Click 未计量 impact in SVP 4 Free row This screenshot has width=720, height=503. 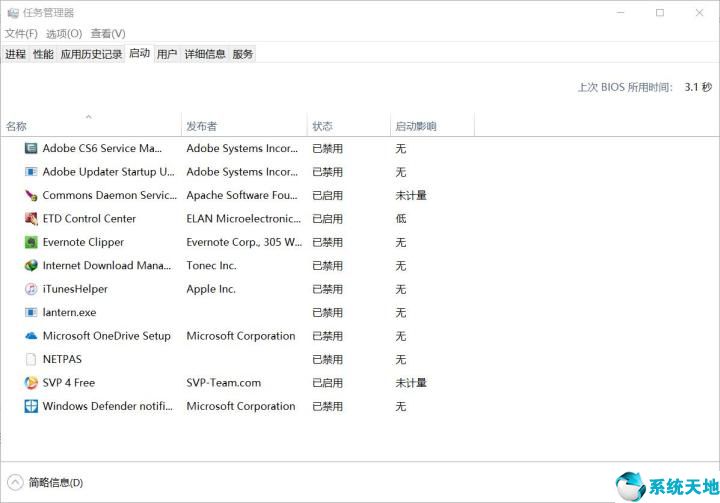411,383
